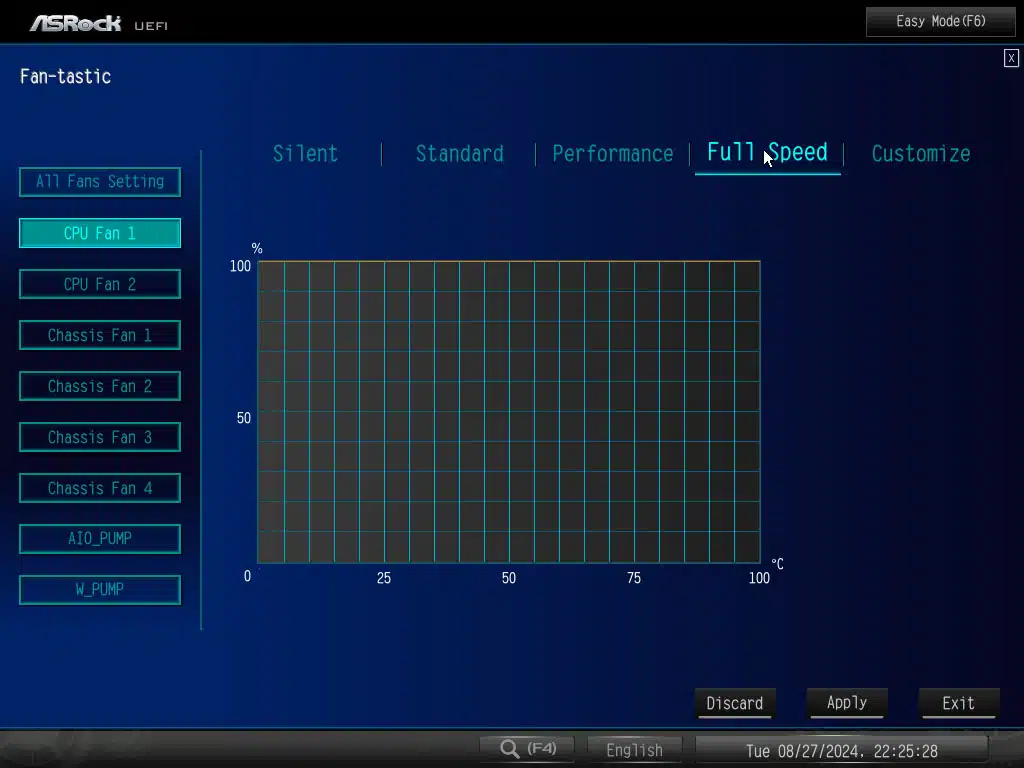Select the Full Speed tab
The width and height of the screenshot is (1024, 768).
click(767, 153)
